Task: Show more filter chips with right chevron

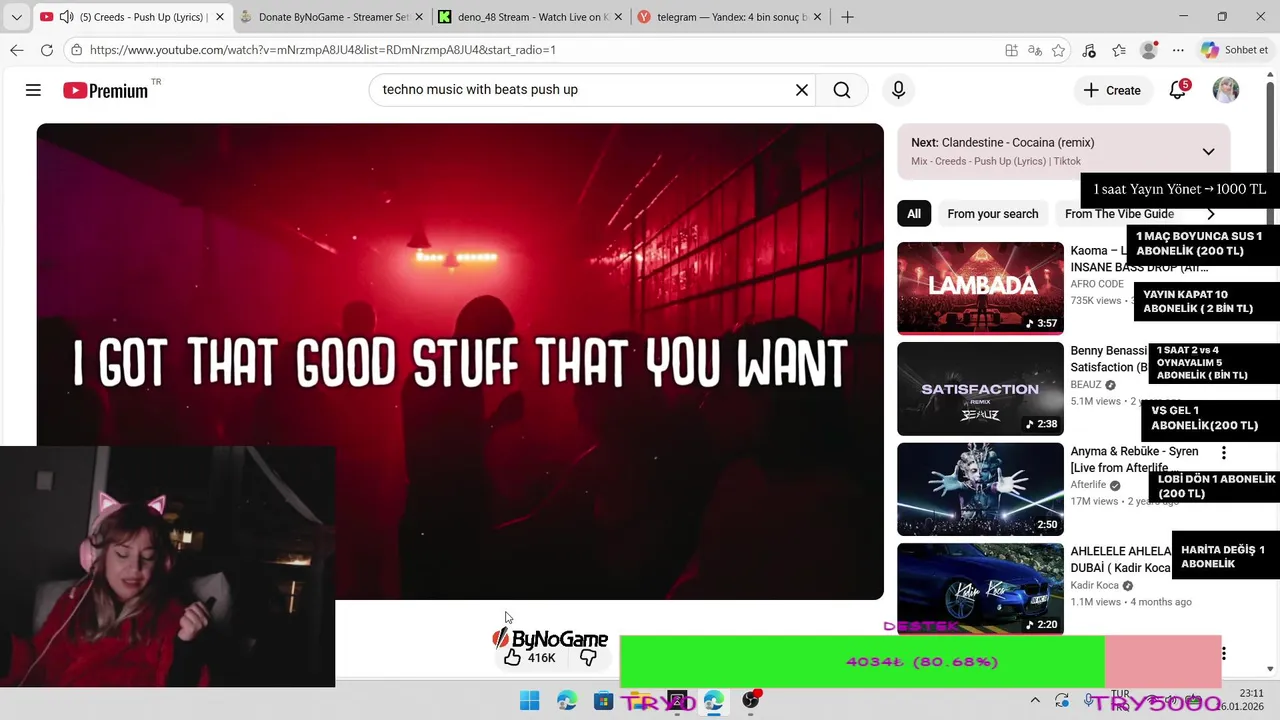Action: [x=1210, y=214]
